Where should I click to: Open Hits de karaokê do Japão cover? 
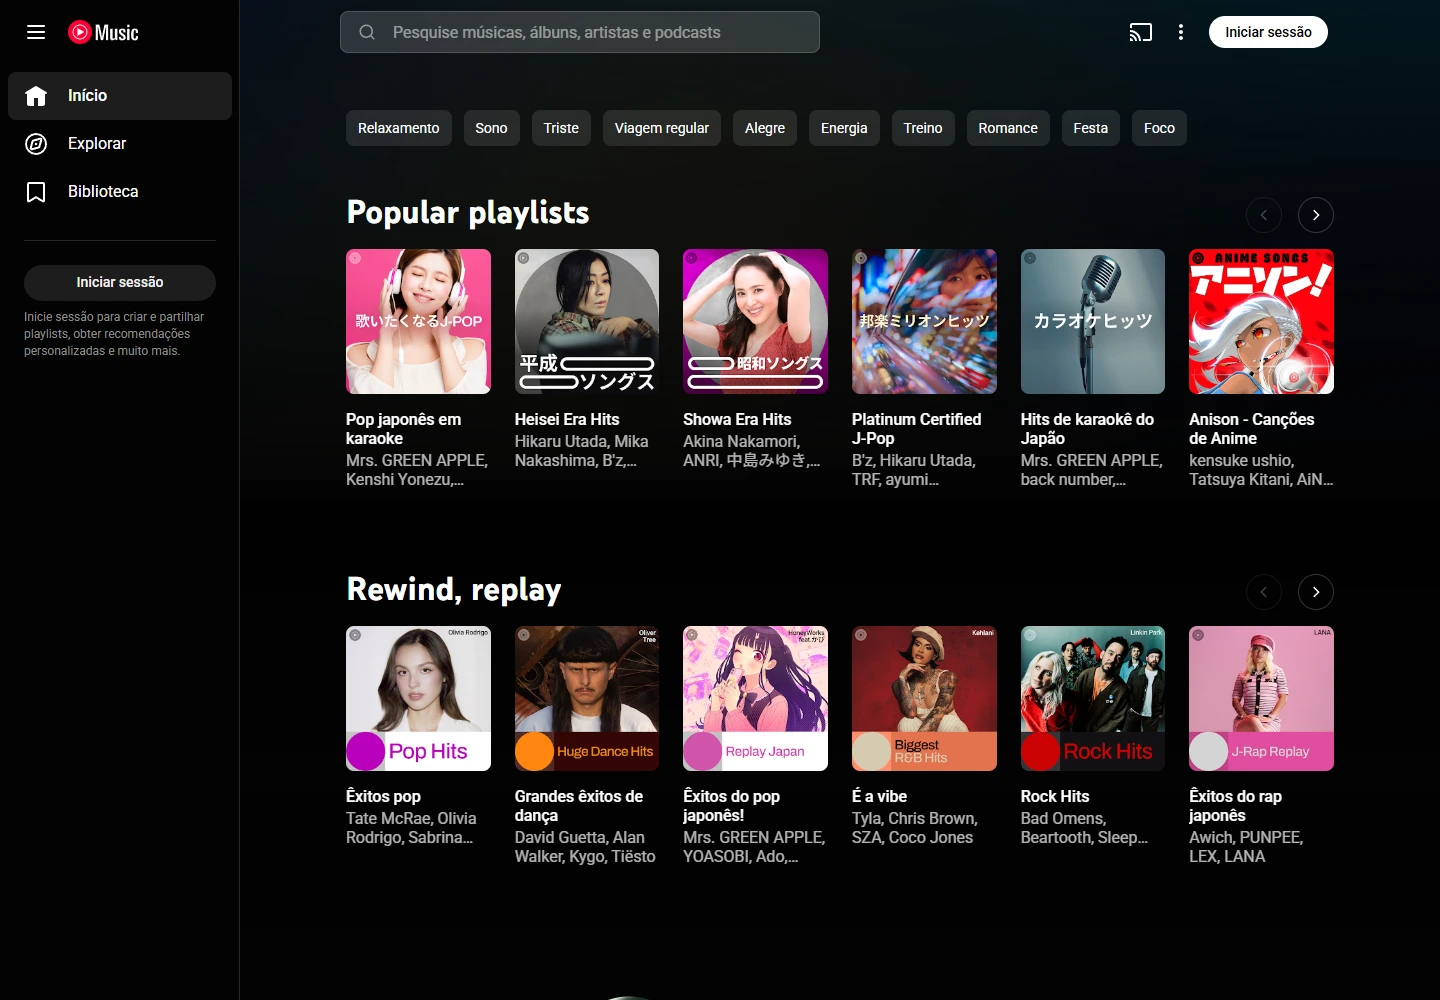pos(1093,321)
